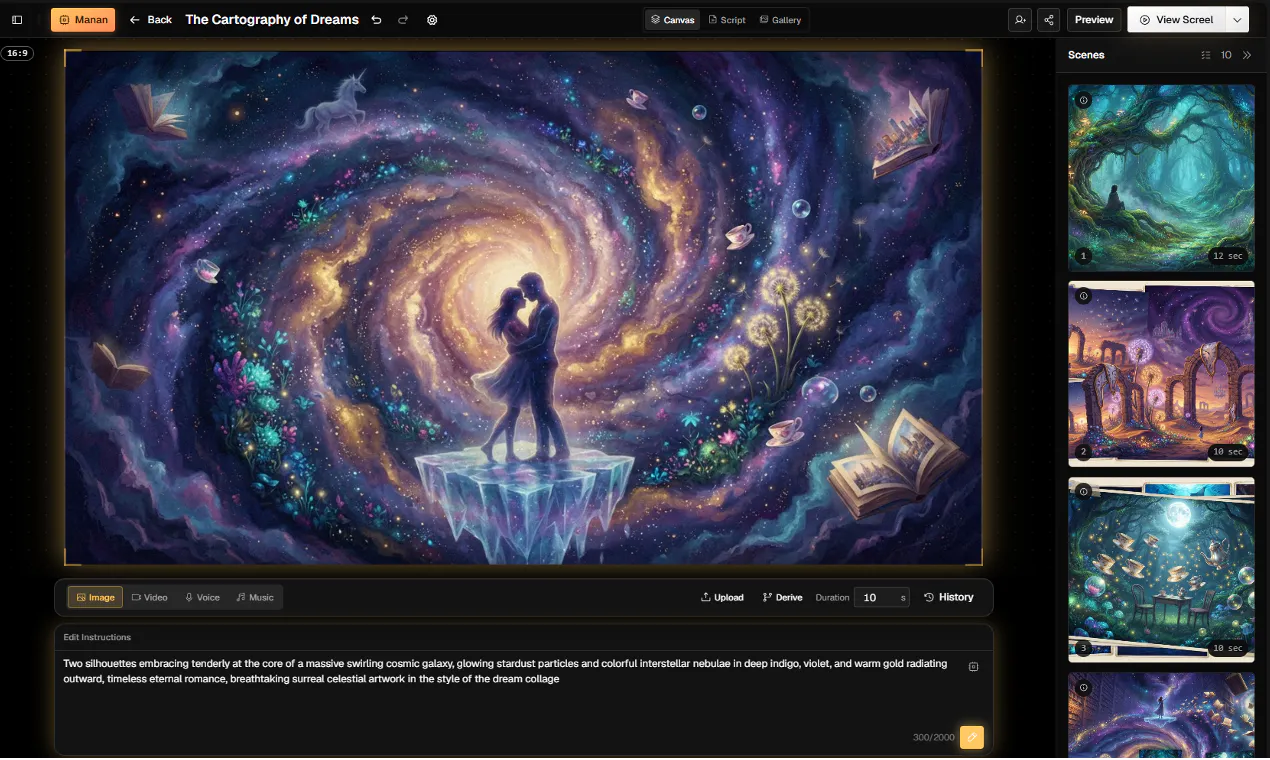Image resolution: width=1270 pixels, height=760 pixels.
Task: Select the Video mode tab
Action: (149, 597)
